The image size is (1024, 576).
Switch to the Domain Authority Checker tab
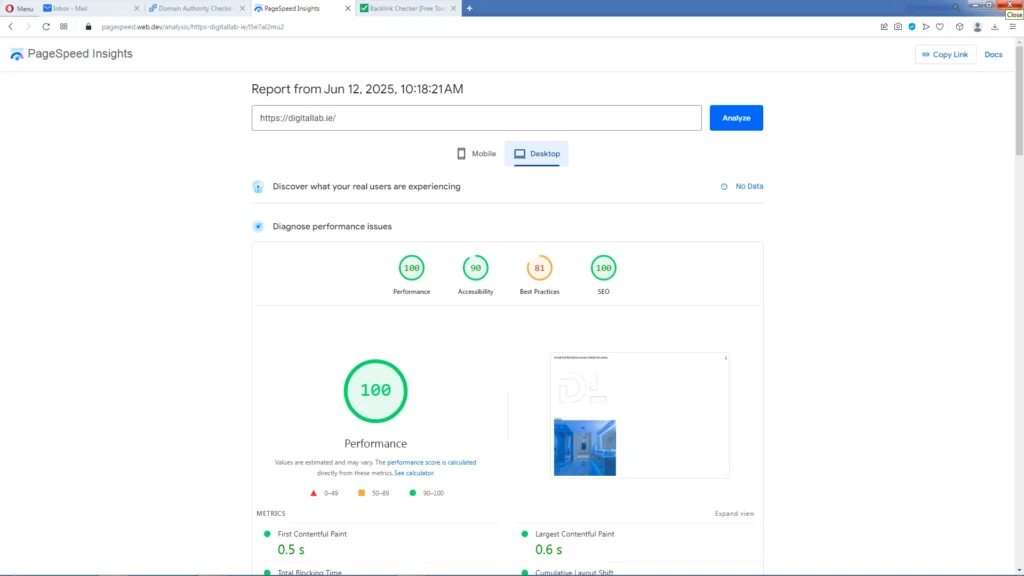196,8
